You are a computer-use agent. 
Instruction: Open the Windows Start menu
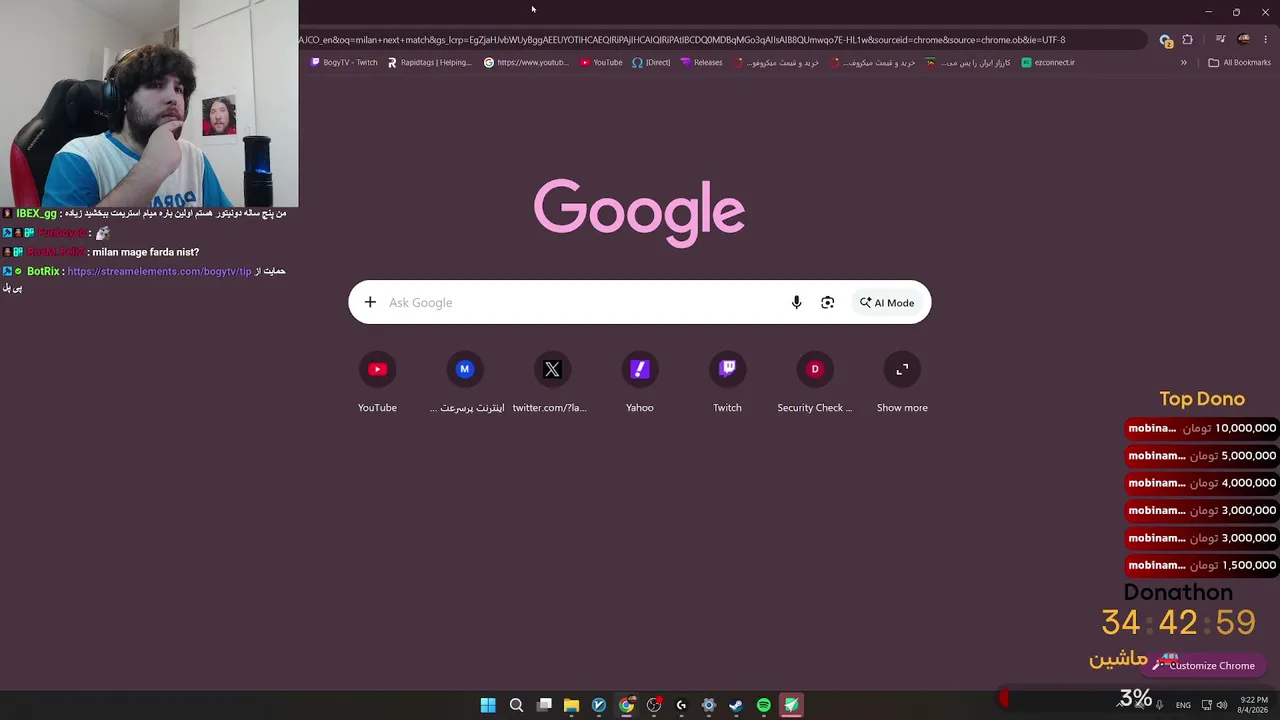pos(488,705)
